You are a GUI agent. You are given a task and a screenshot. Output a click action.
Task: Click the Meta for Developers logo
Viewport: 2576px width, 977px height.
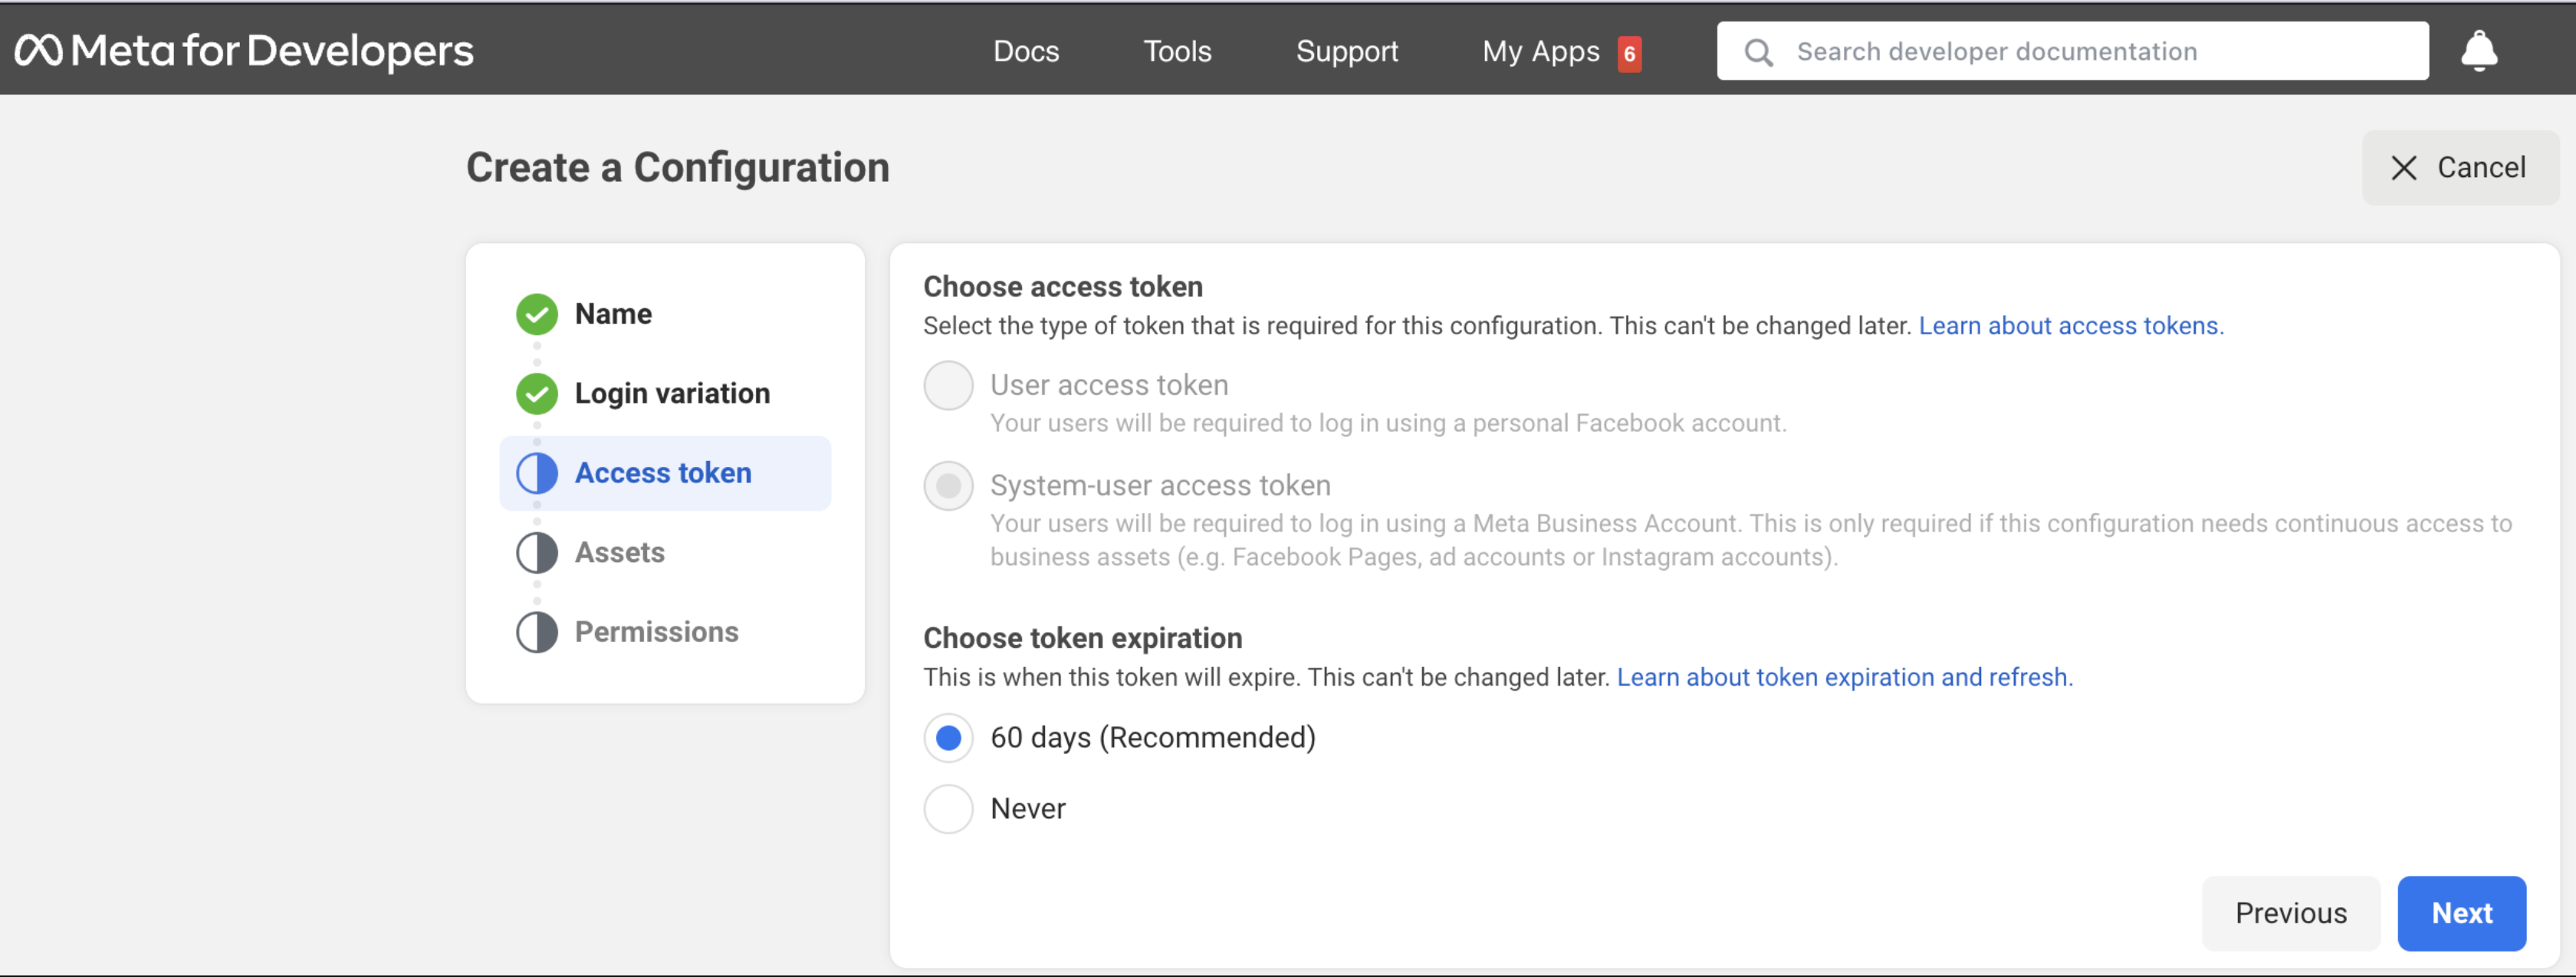(243, 51)
